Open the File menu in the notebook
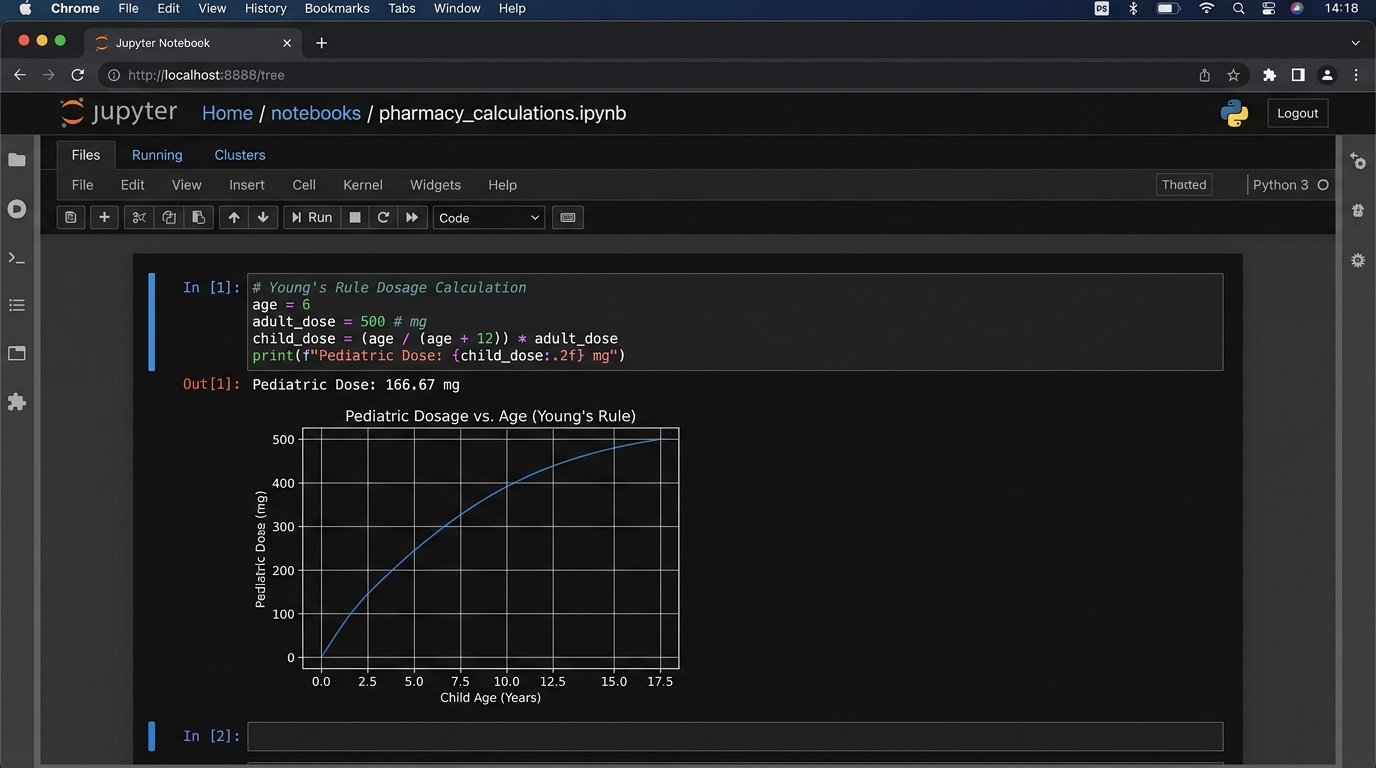 83,185
